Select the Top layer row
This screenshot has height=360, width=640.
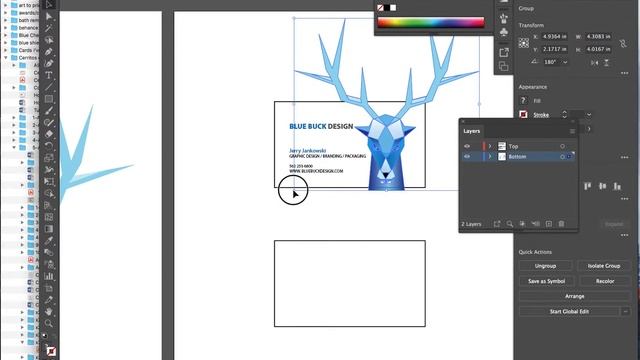(x=518, y=146)
